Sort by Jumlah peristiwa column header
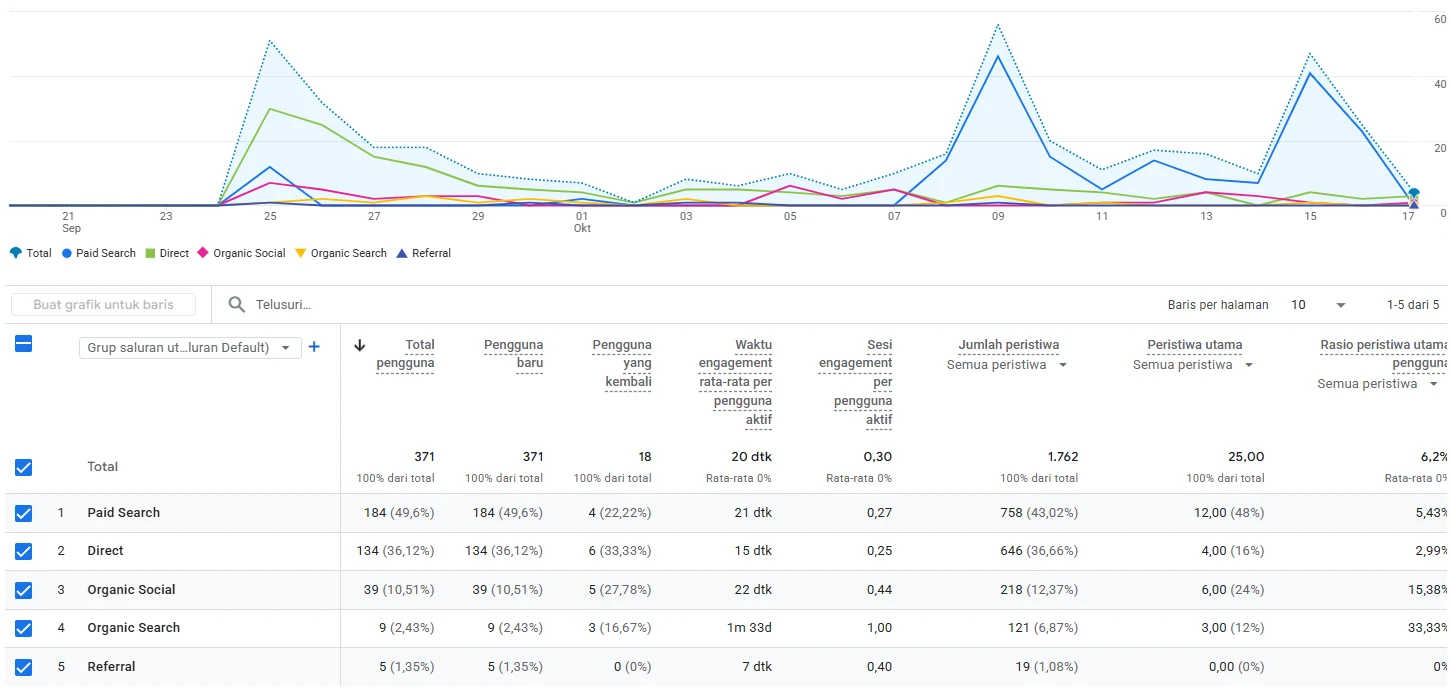This screenshot has width=1450, height=690. 1008,345
